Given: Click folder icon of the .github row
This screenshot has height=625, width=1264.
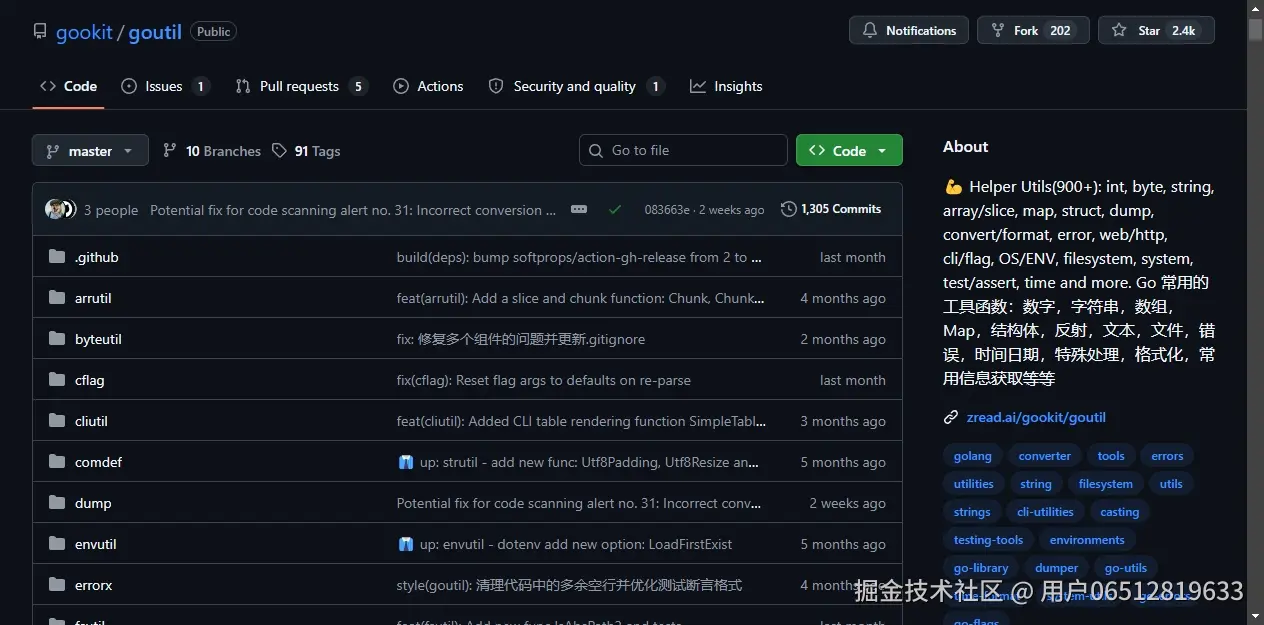Looking at the screenshot, I should [57, 257].
